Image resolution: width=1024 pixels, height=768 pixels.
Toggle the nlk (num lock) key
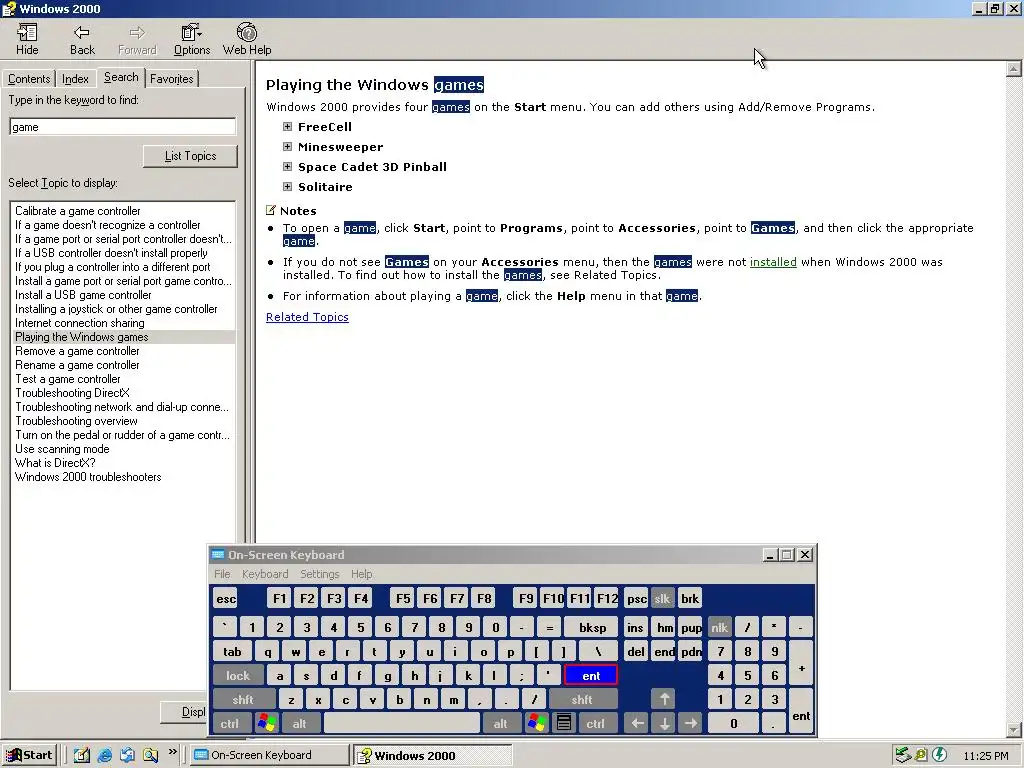click(719, 628)
